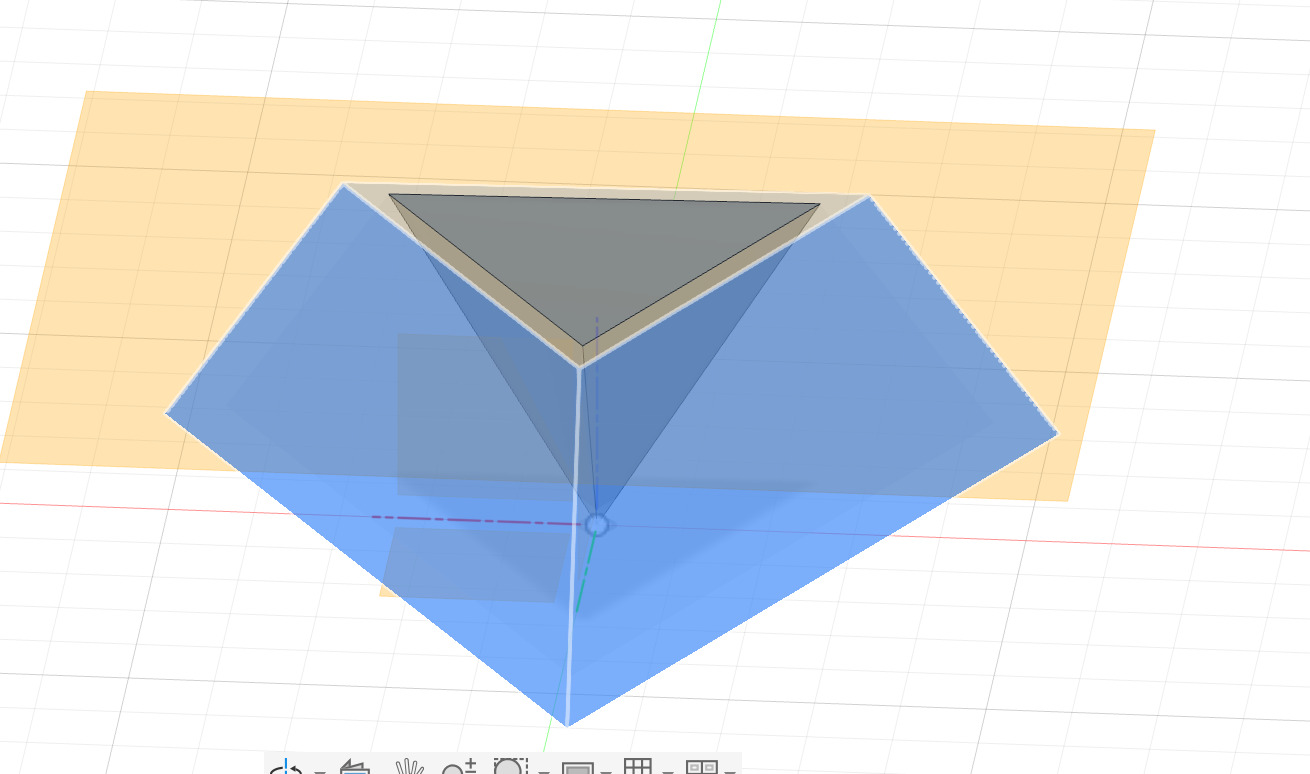The image size is (1310, 774).
Task: Click the origin point circle marker
Action: pyautogui.click(x=597, y=524)
